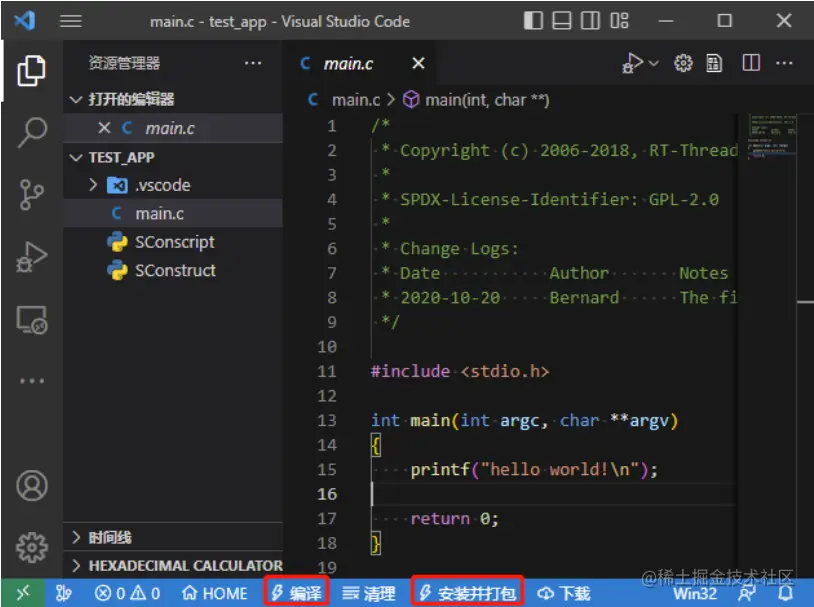Close the main.c editor tab
The image size is (814, 607).
click(418, 63)
